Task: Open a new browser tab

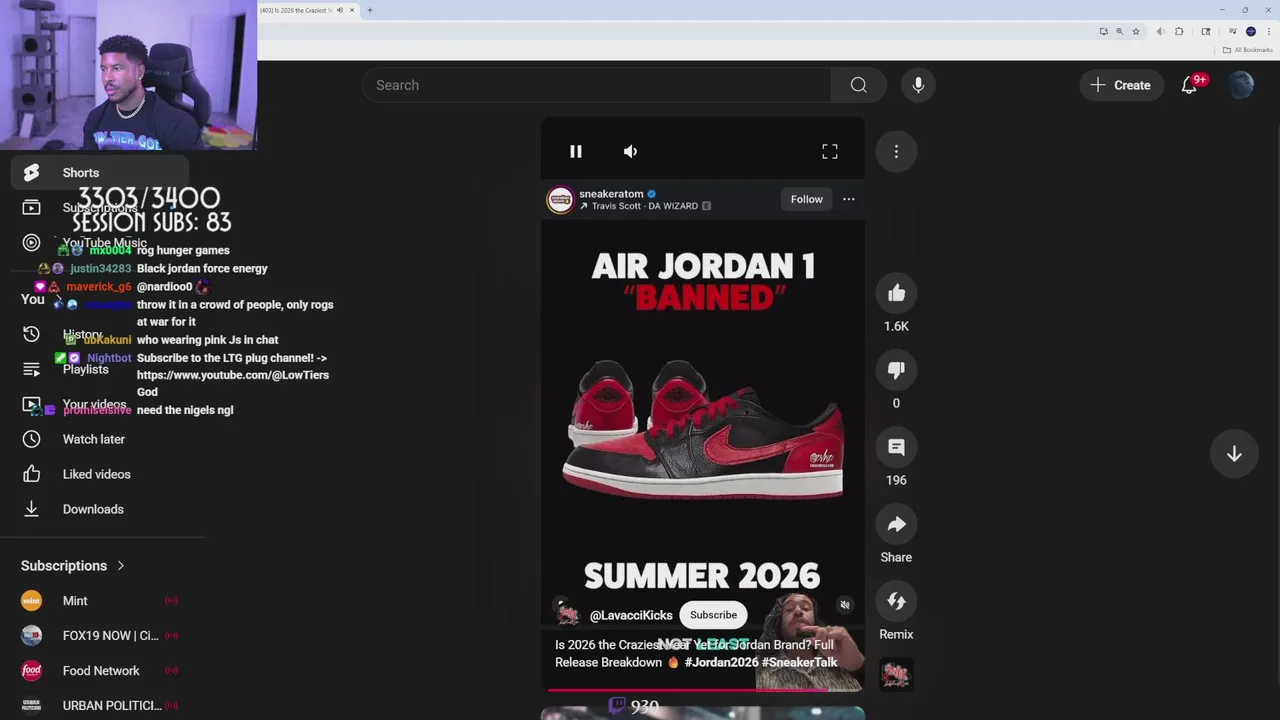Action: pyautogui.click(x=370, y=10)
